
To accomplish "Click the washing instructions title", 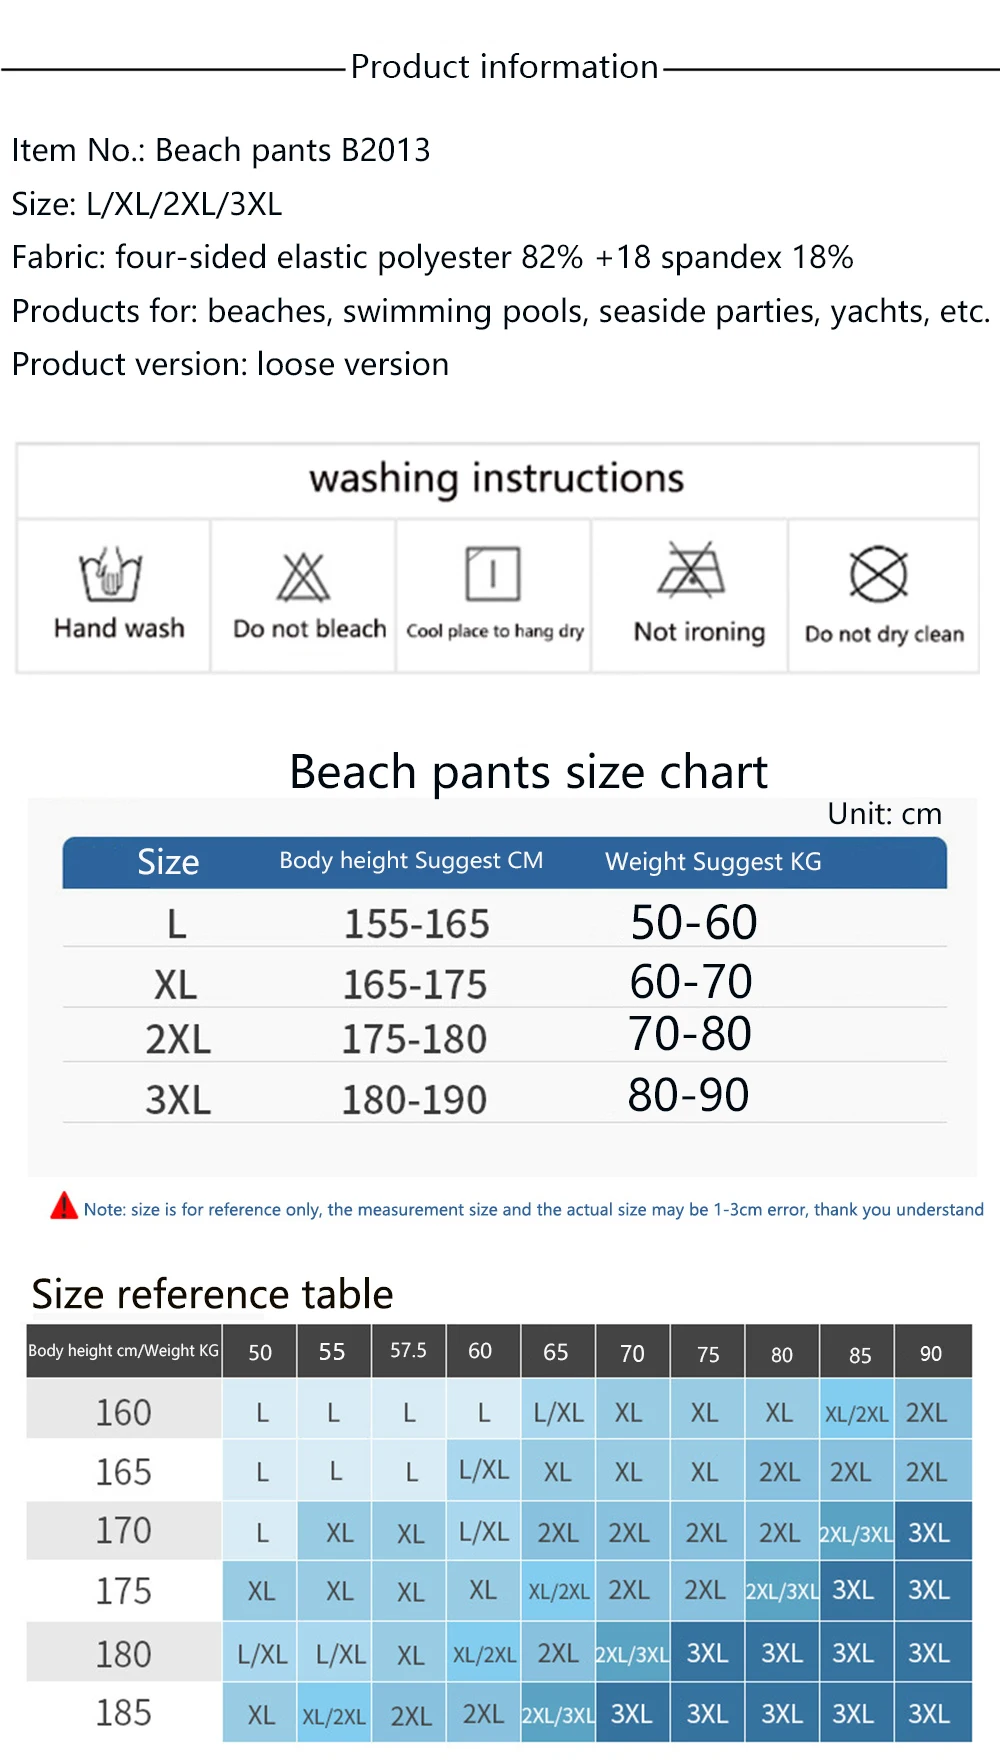I will coord(497,478).
